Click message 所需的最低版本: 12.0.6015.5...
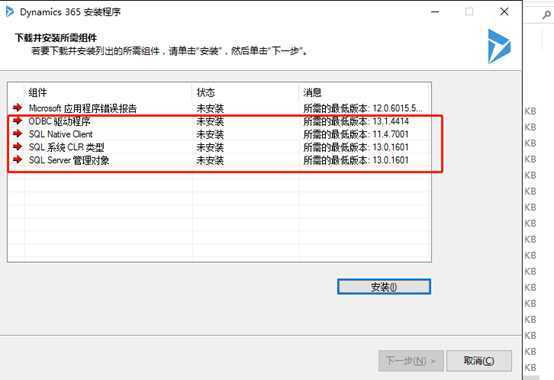The height and width of the screenshot is (380, 554). click(363, 108)
